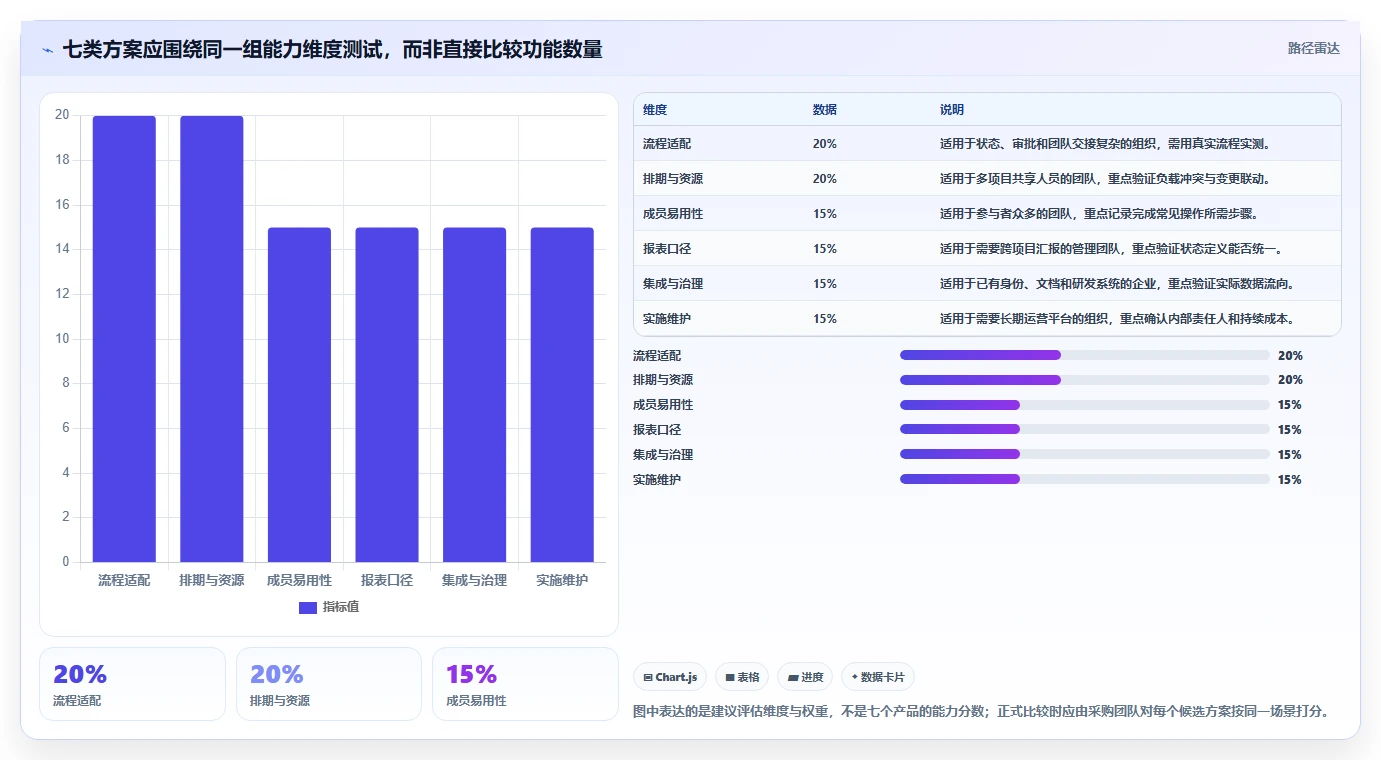Viewport: 1381px width, 760px height.
Task: Click the description starting 适用于需要长期运营平台
Action: 1118,319
